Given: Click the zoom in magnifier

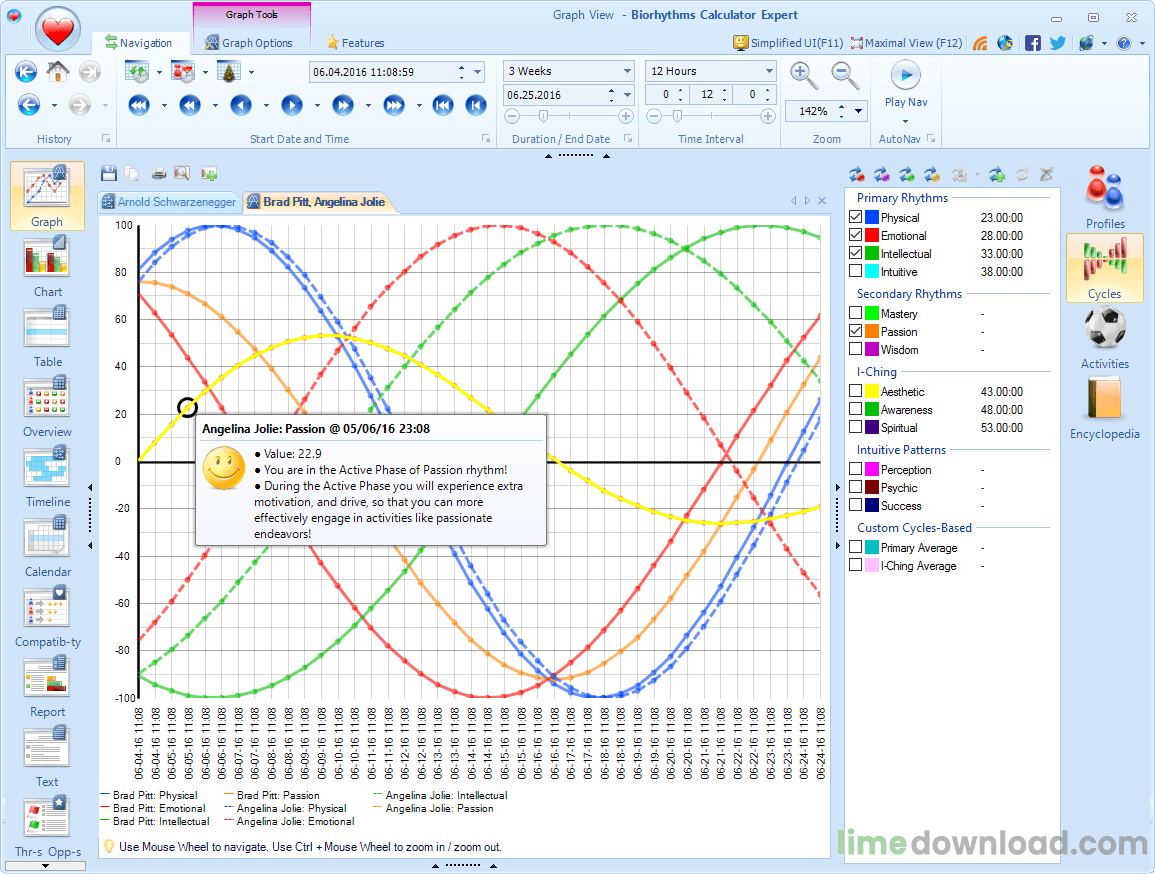Looking at the screenshot, I should coord(803,75).
